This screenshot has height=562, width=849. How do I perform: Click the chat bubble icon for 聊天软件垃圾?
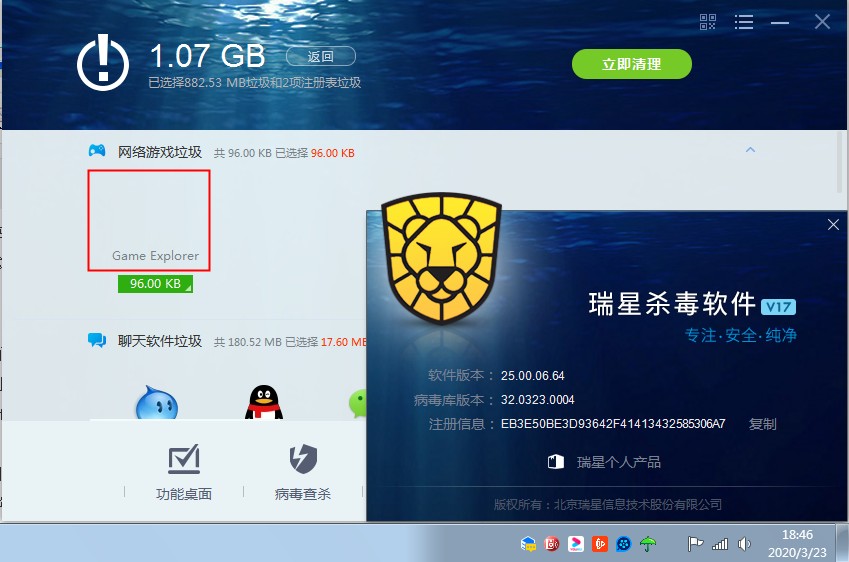click(x=97, y=340)
